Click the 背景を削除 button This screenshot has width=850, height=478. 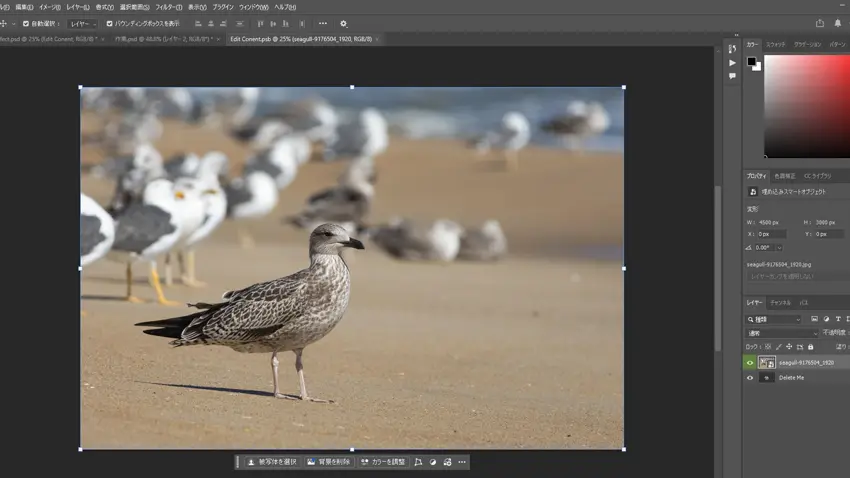click(x=328, y=462)
